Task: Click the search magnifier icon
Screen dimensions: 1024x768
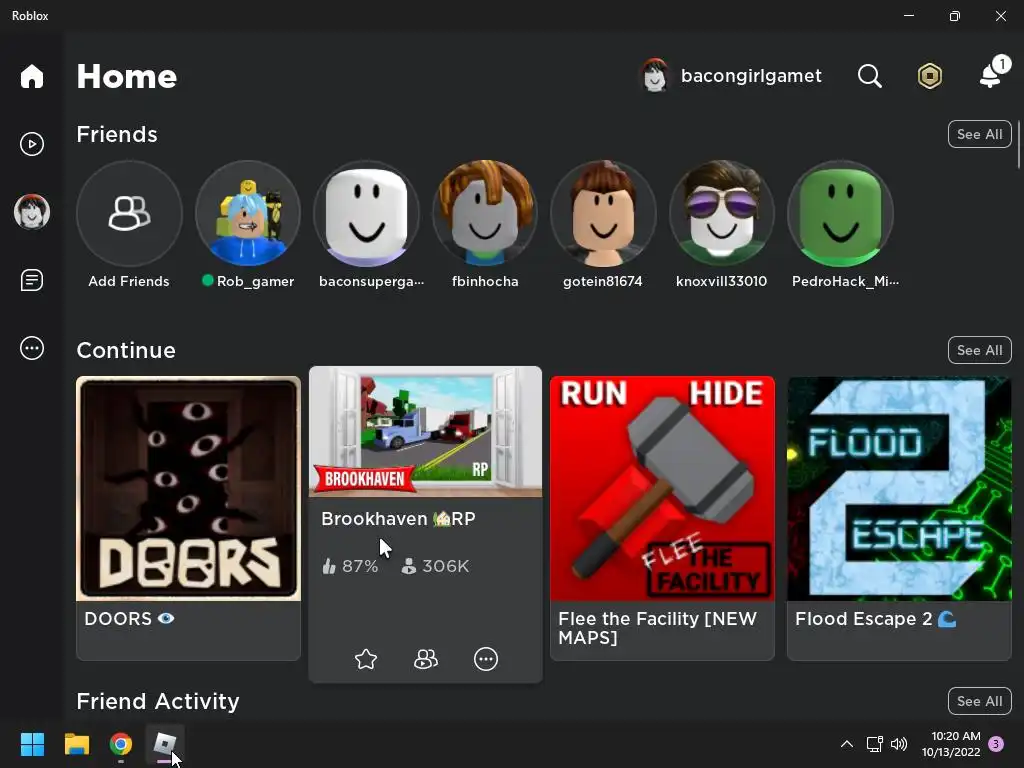Action: click(x=869, y=76)
